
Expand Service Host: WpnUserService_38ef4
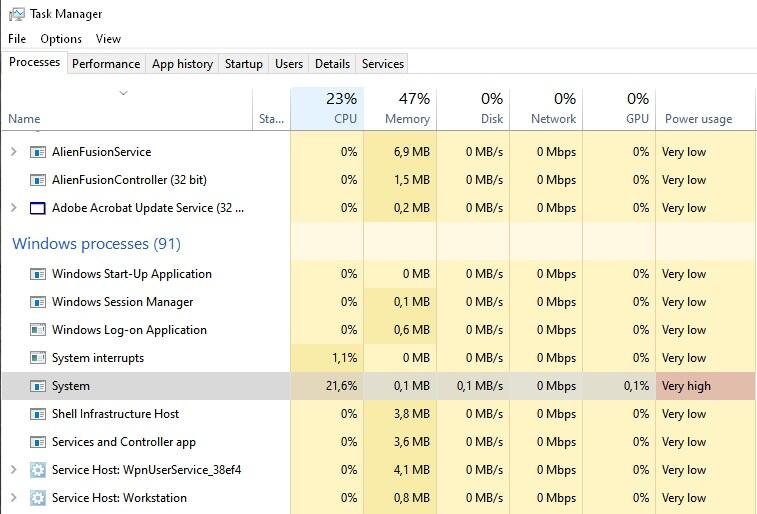(x=13, y=470)
